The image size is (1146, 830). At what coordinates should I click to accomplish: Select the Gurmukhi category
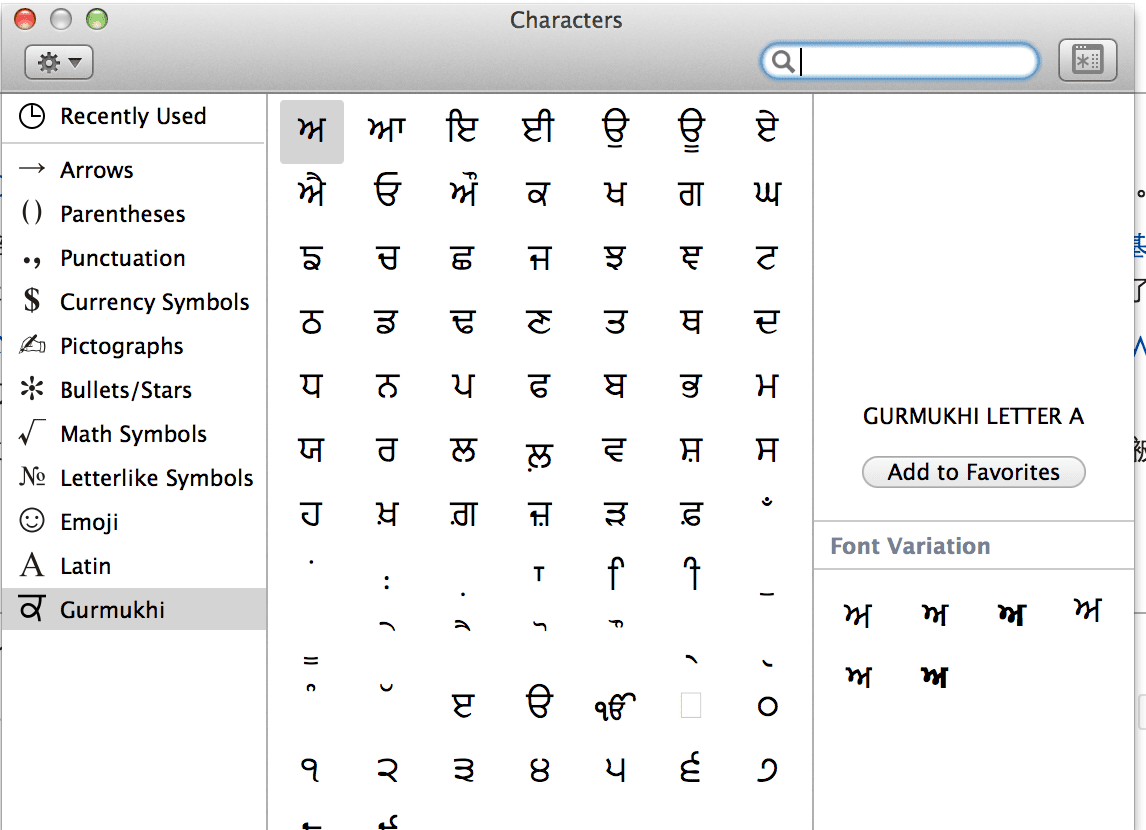click(112, 610)
